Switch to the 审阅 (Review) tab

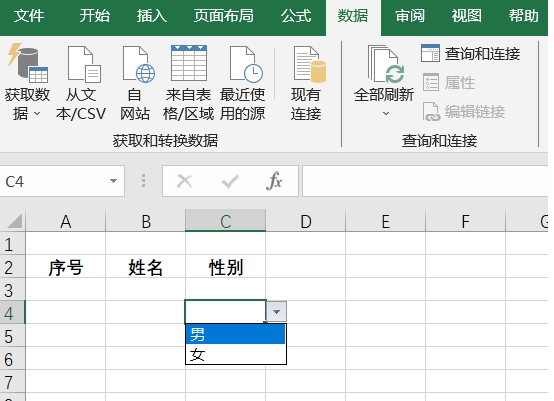tap(410, 16)
